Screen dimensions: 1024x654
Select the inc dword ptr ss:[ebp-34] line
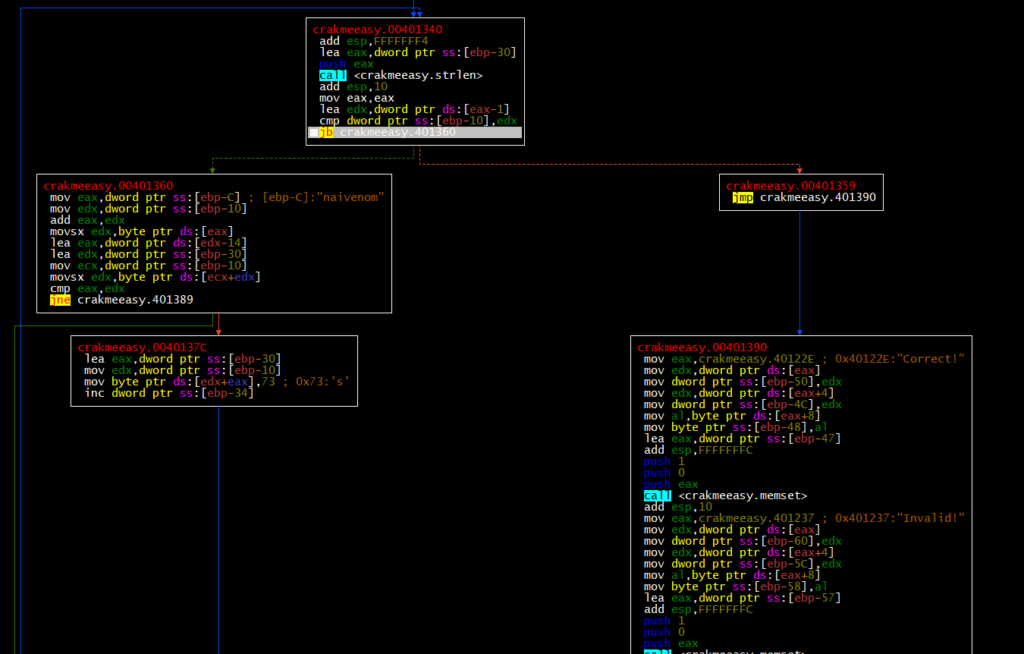click(x=169, y=393)
